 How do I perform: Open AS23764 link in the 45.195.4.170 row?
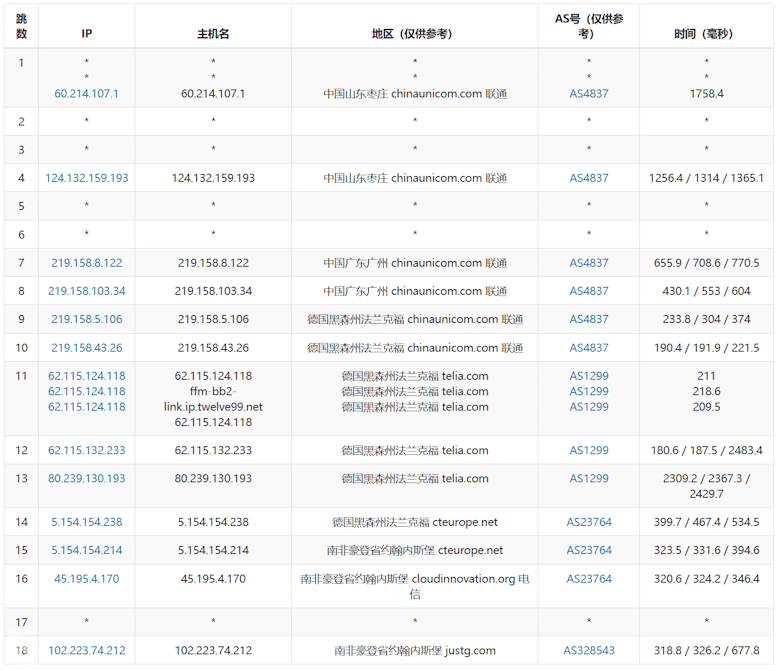[588, 579]
